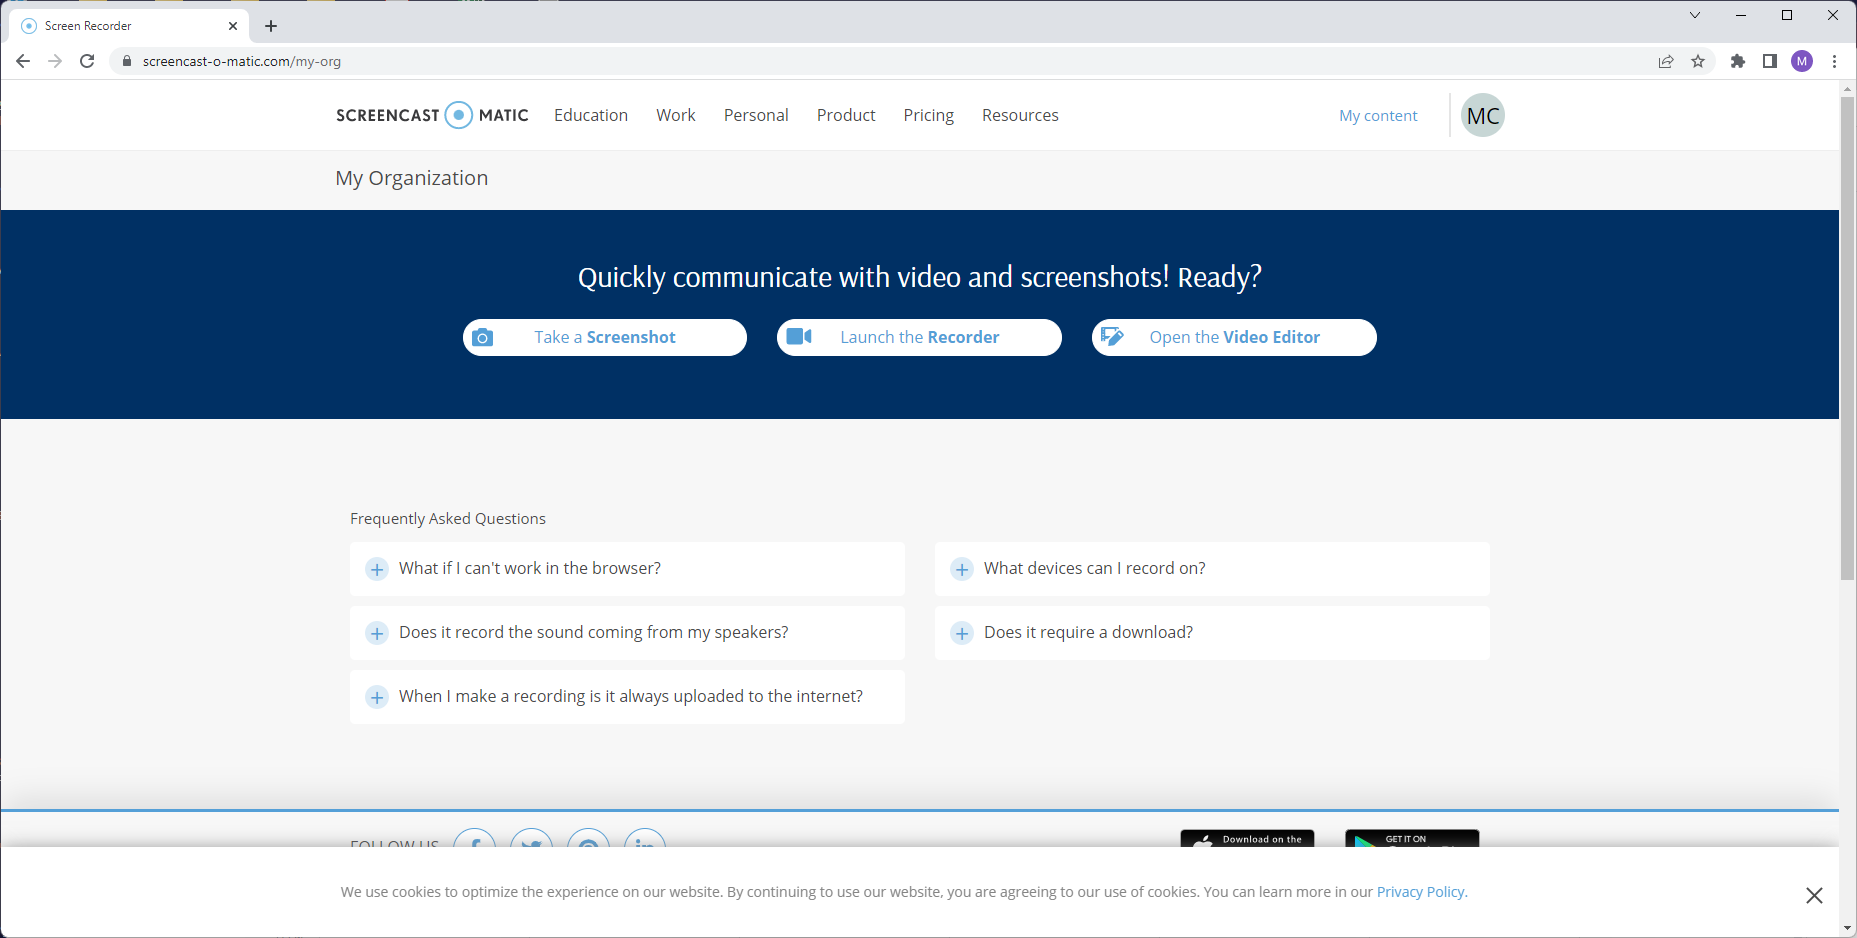Go back in the browser

tap(23, 61)
